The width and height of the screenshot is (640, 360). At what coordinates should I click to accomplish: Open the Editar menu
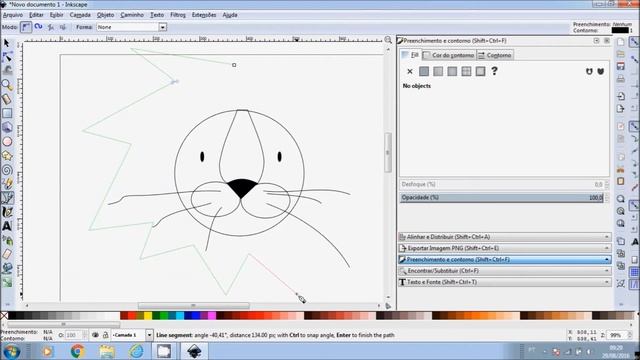36,15
